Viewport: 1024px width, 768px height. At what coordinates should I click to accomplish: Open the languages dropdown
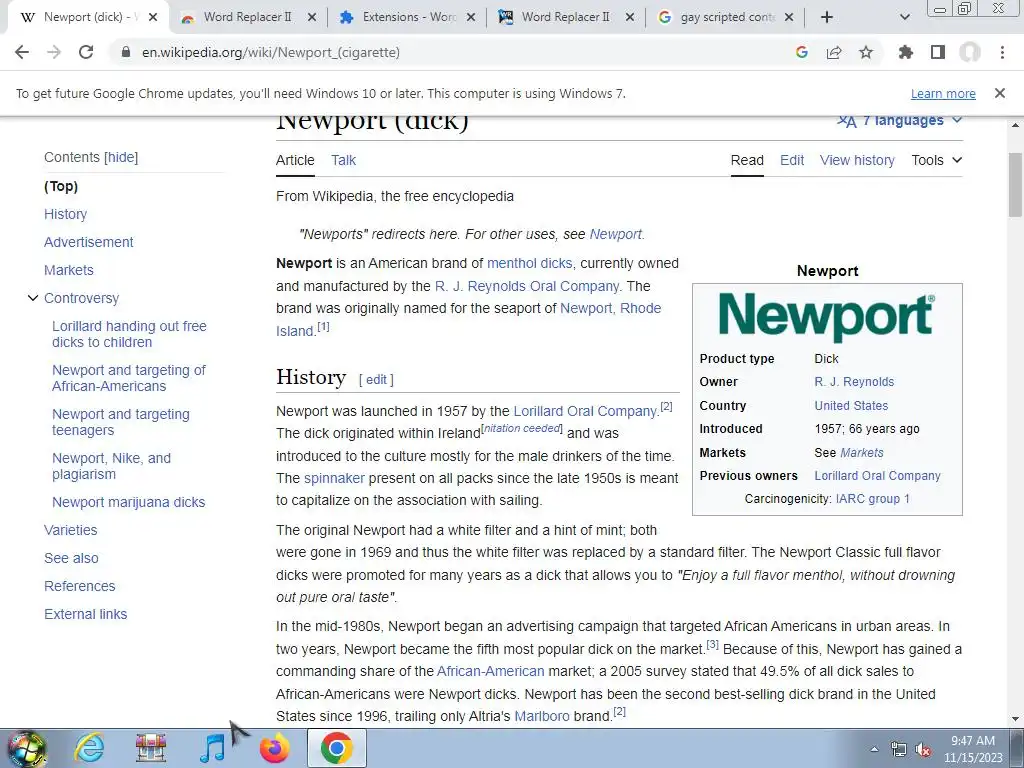tap(900, 121)
